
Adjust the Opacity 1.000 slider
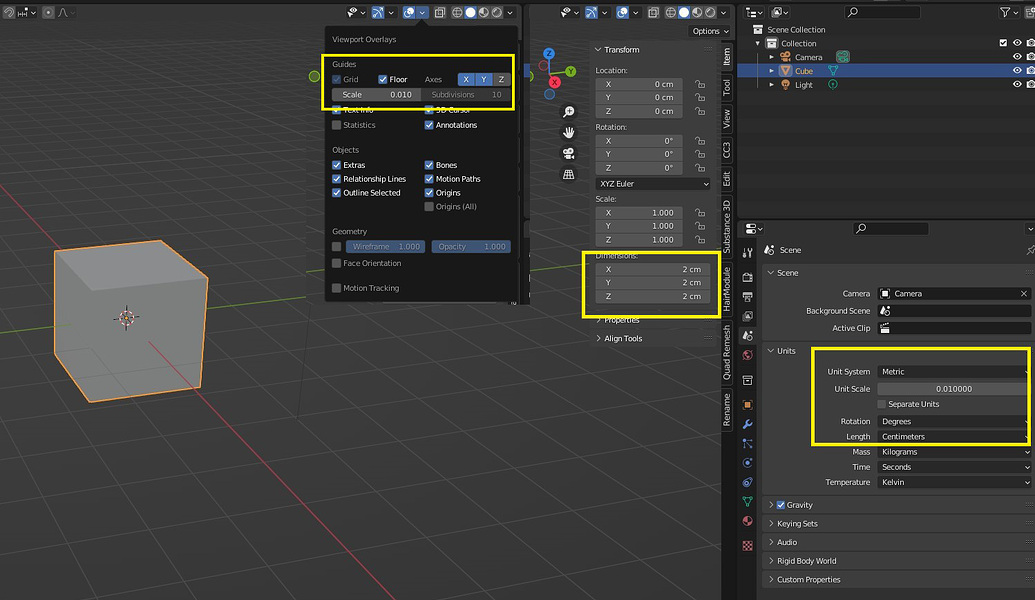tap(471, 246)
